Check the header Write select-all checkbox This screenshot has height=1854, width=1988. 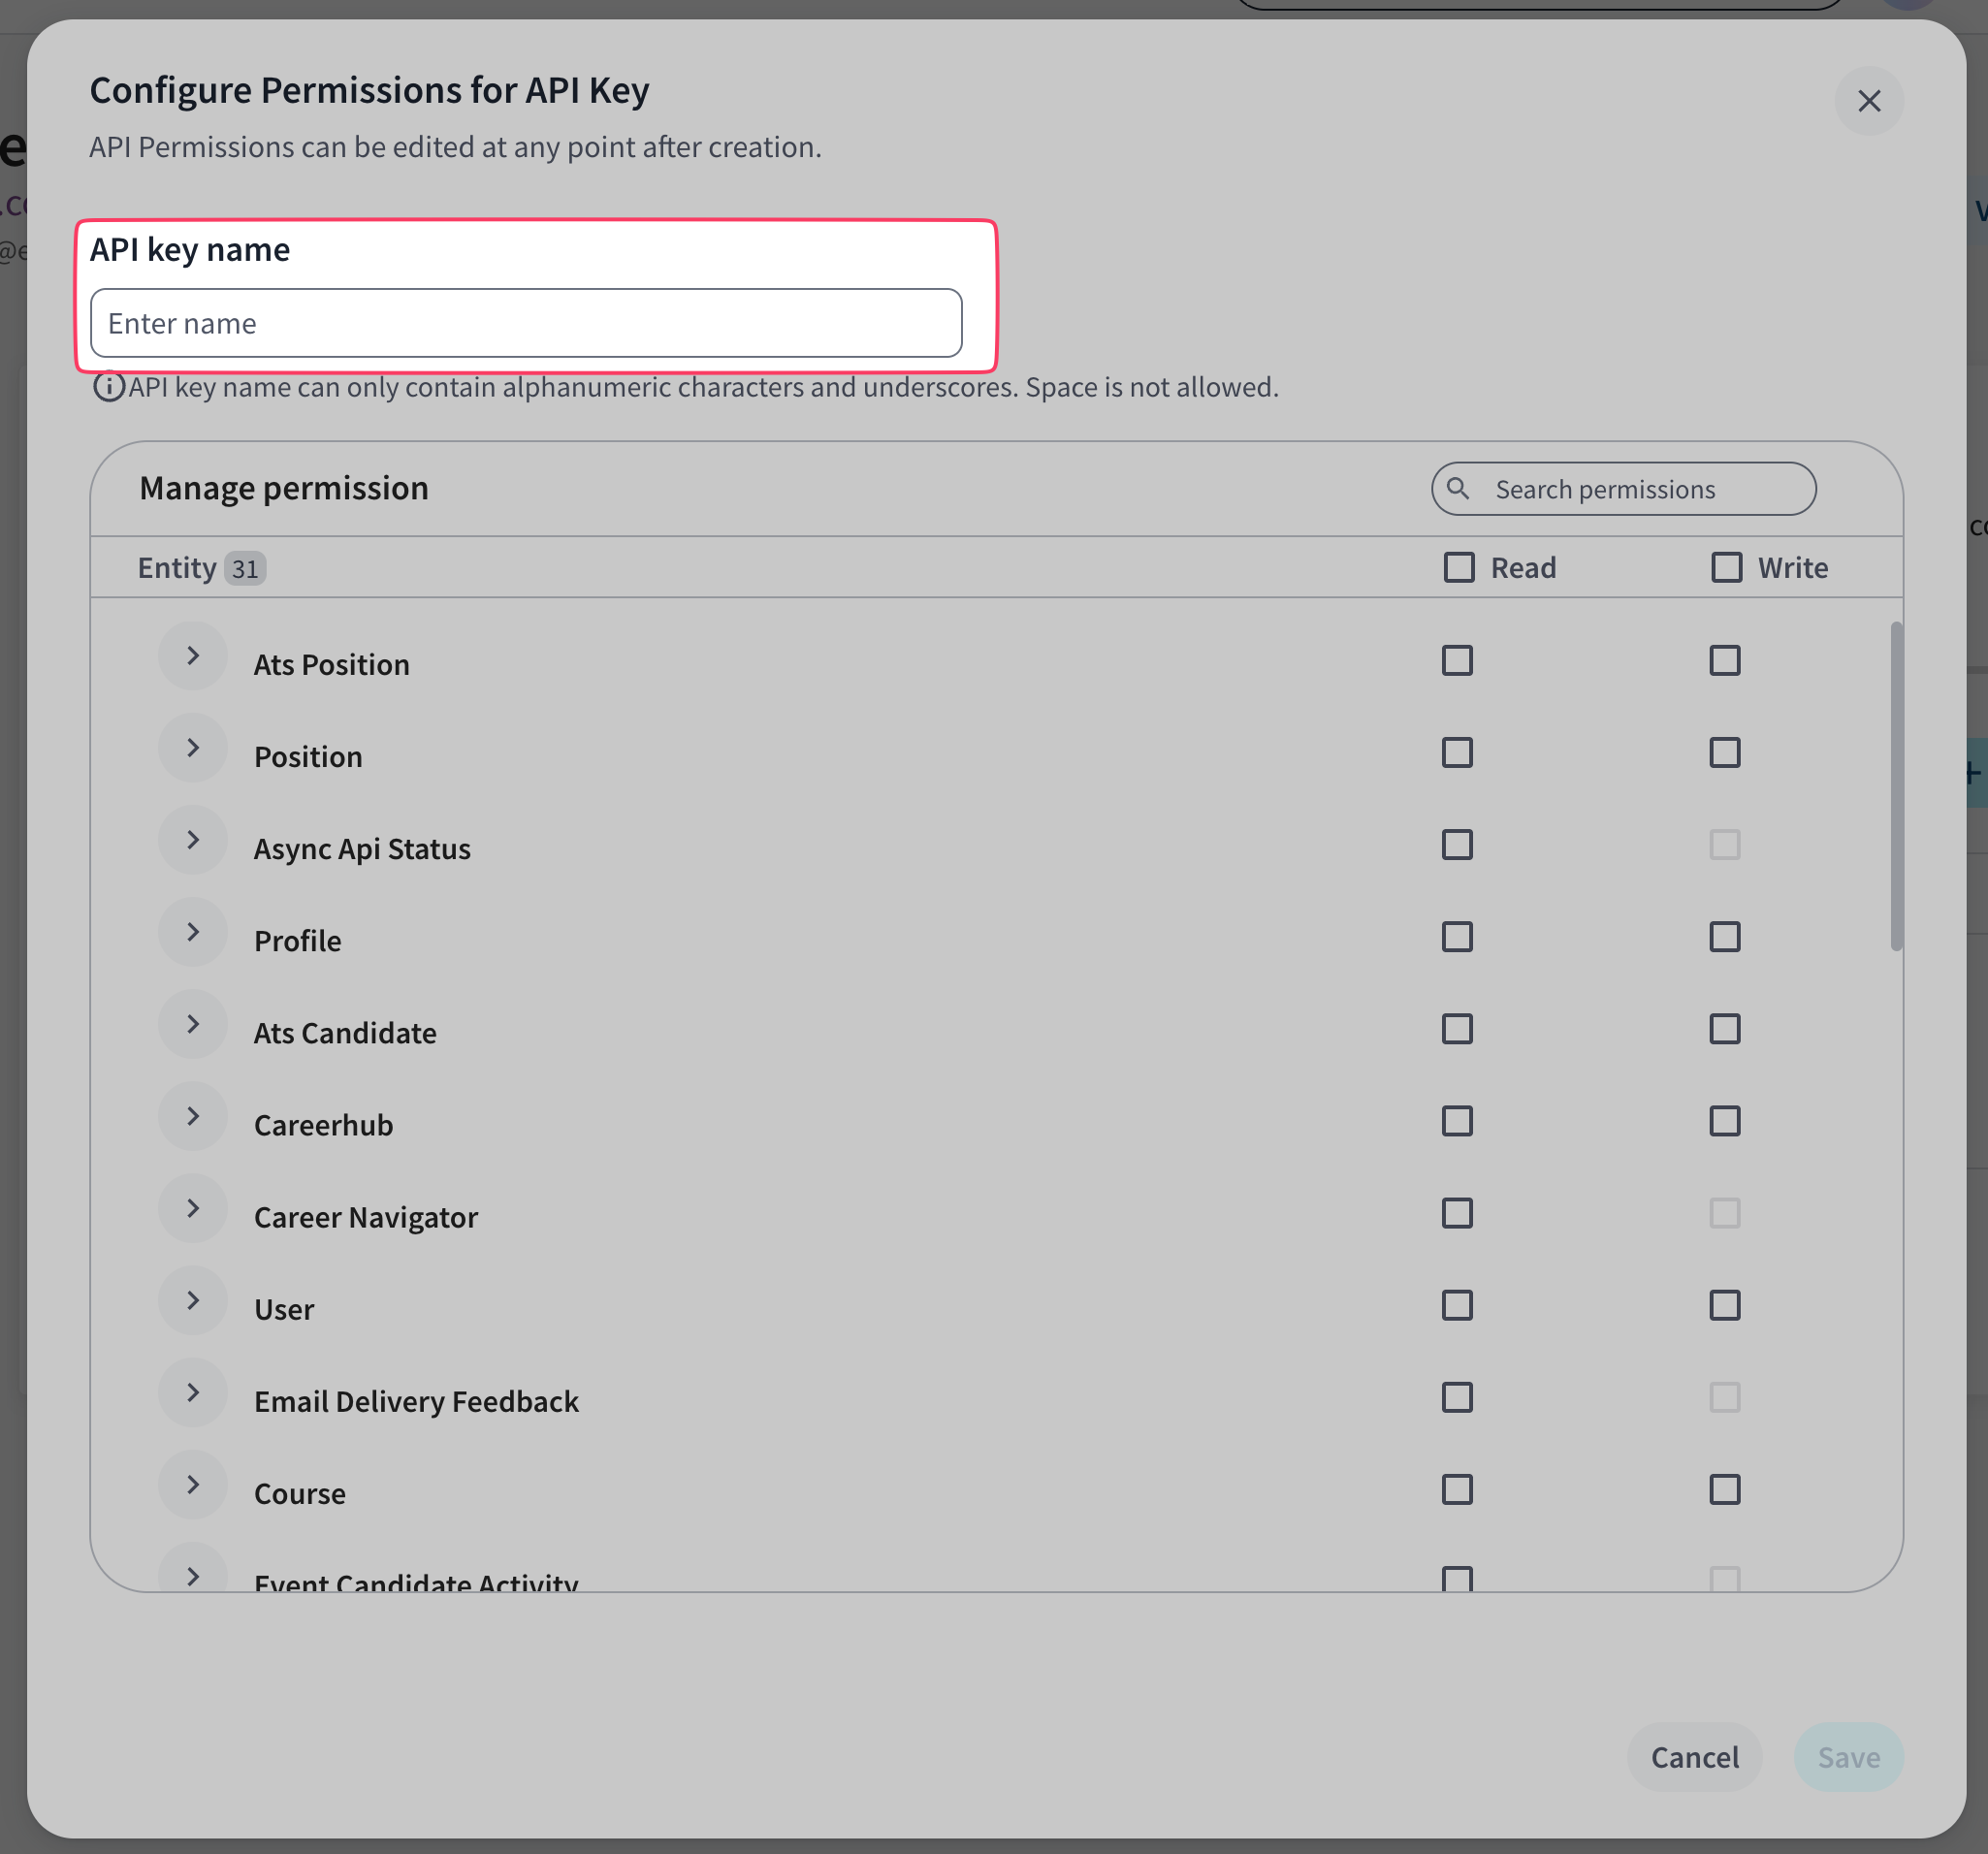[1726, 568]
